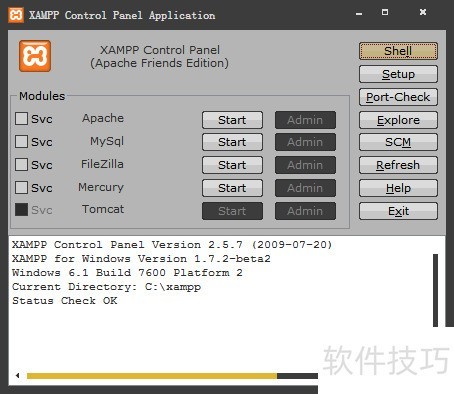Tick the MySql Svc checkbox
454x394 pixels.
point(21,141)
